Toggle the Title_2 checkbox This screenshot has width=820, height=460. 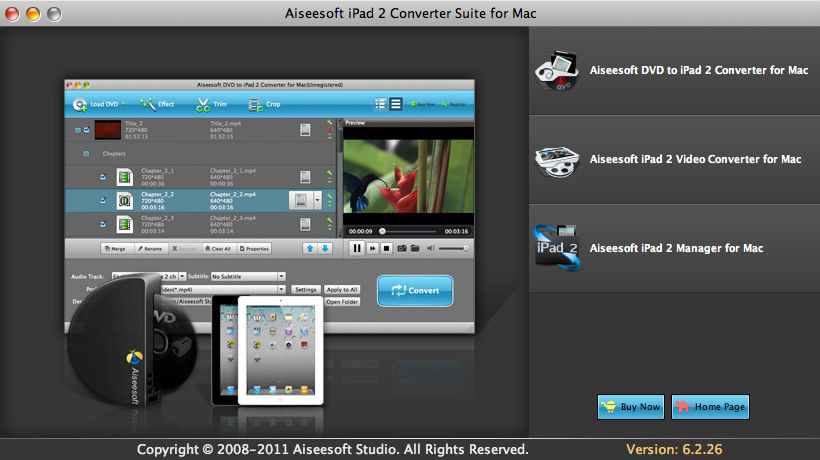coord(86,130)
